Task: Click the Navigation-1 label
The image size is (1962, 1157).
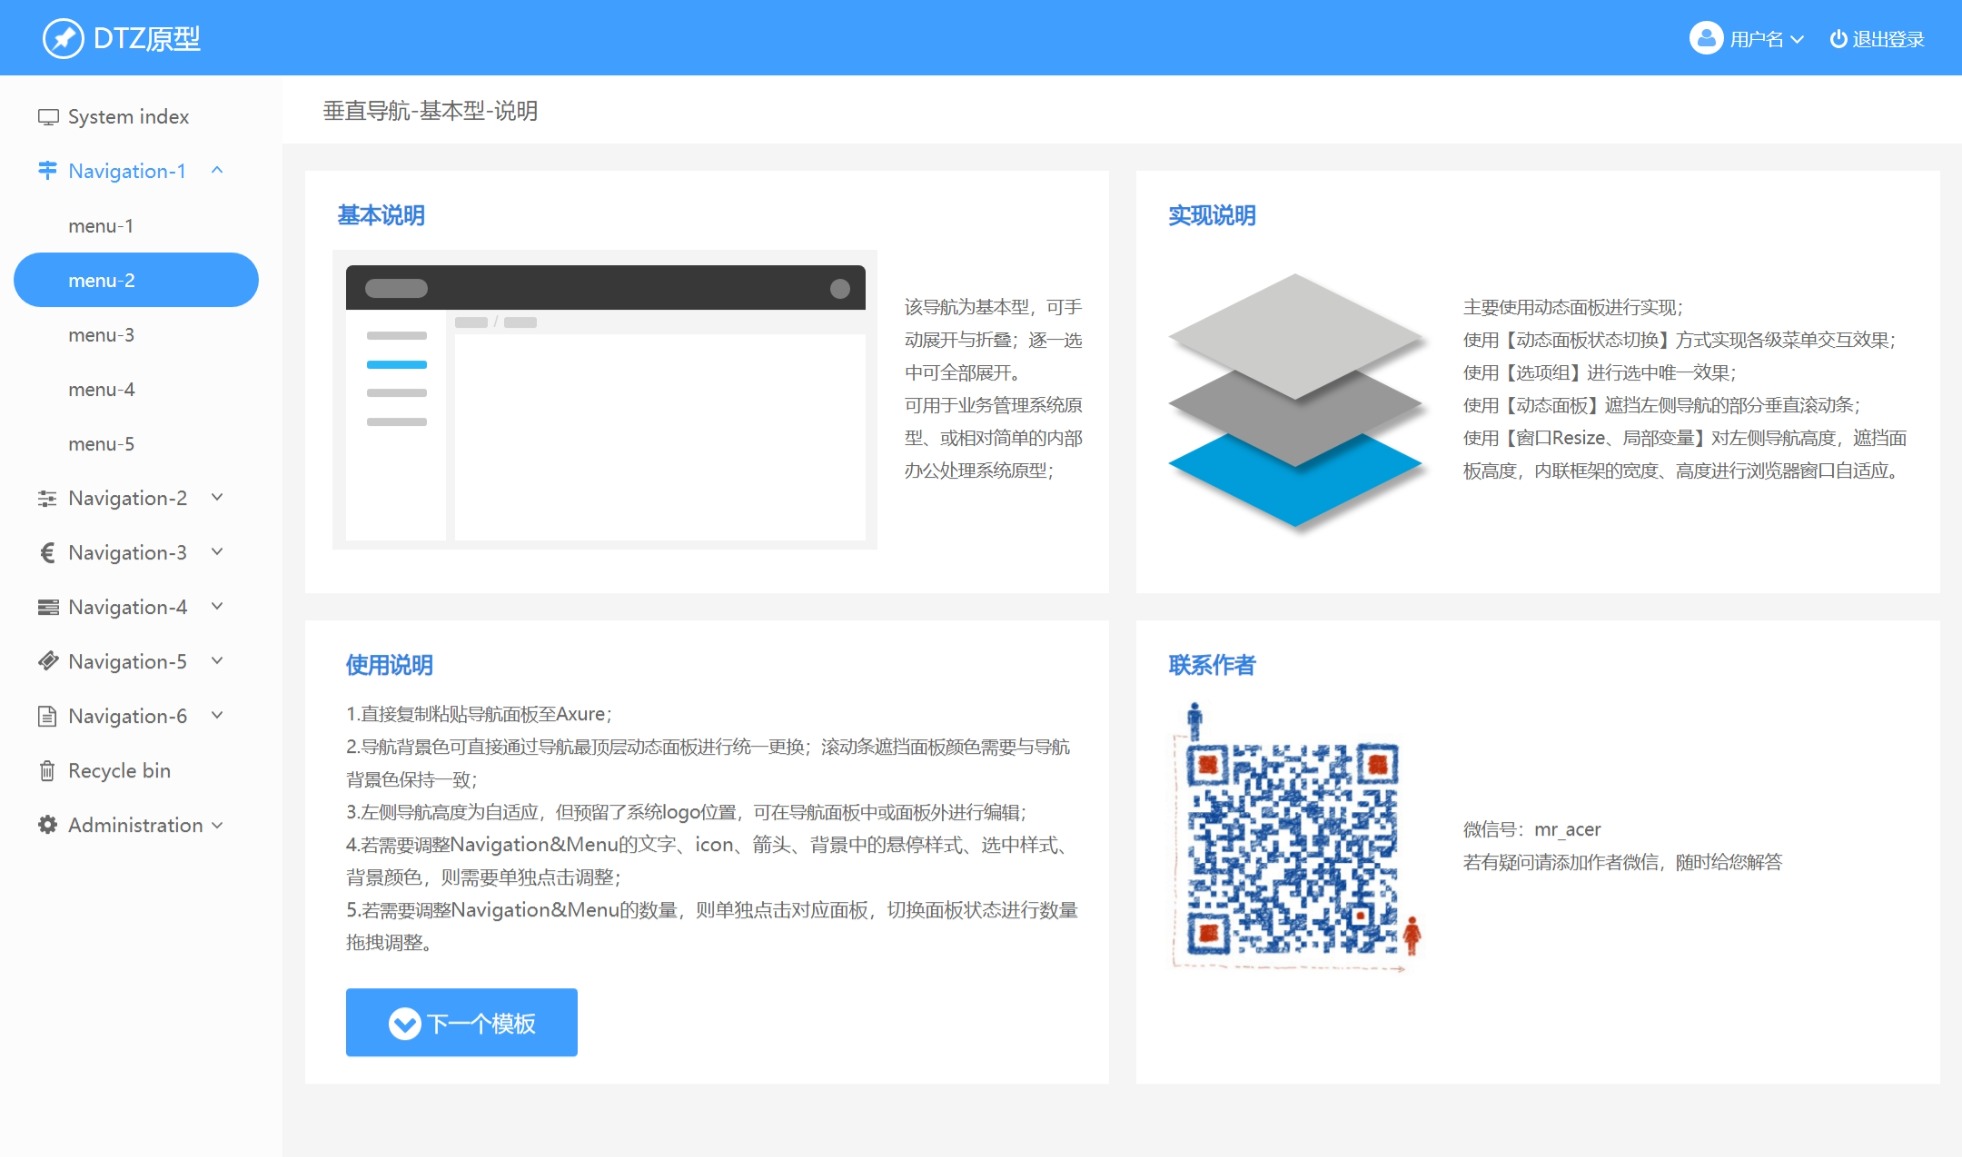Action: tap(127, 171)
